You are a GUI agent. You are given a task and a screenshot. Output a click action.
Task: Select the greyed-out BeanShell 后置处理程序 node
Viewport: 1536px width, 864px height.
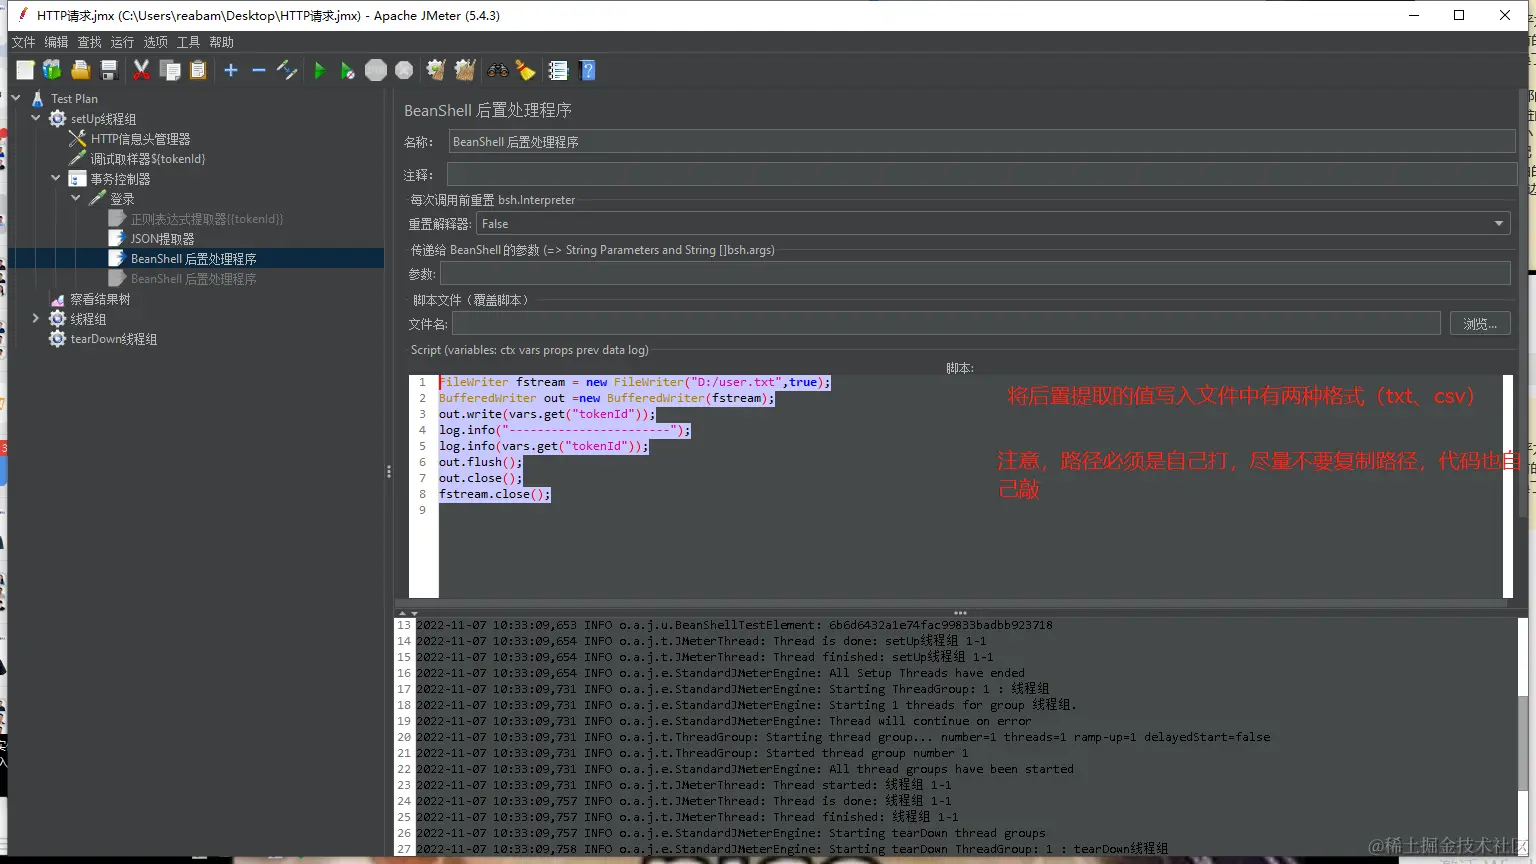(x=194, y=279)
